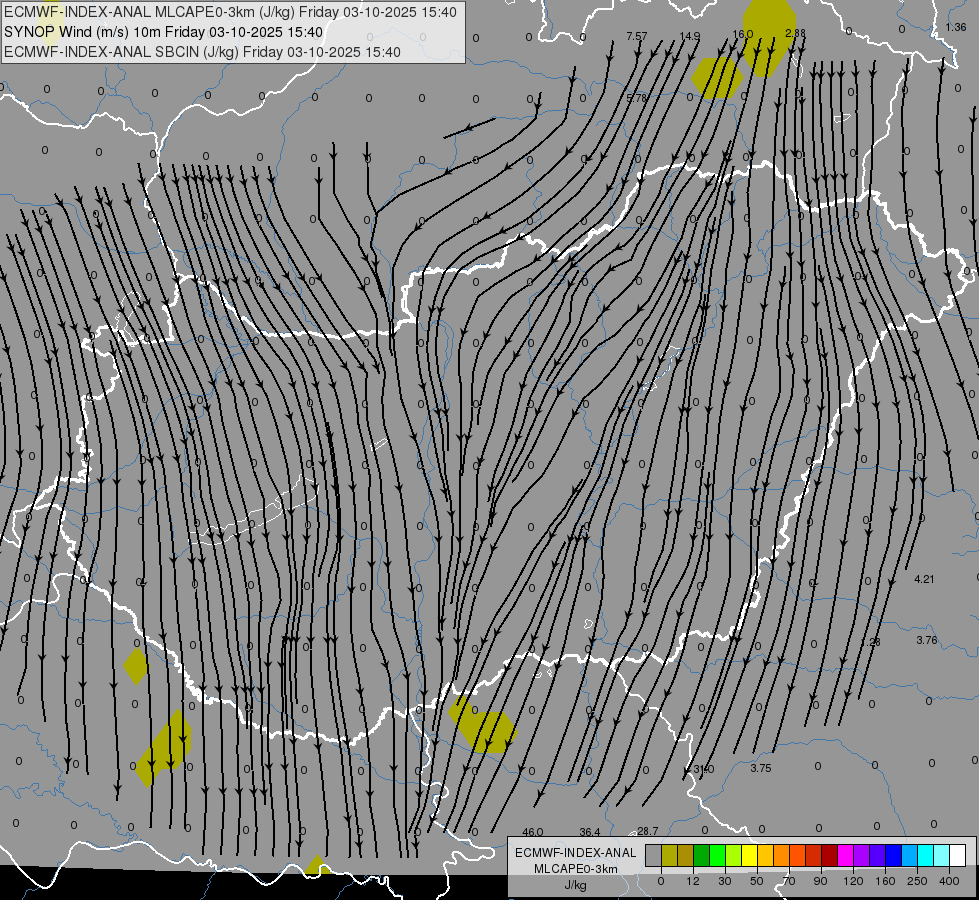Click the dark red legend swatch near 90

(829, 855)
